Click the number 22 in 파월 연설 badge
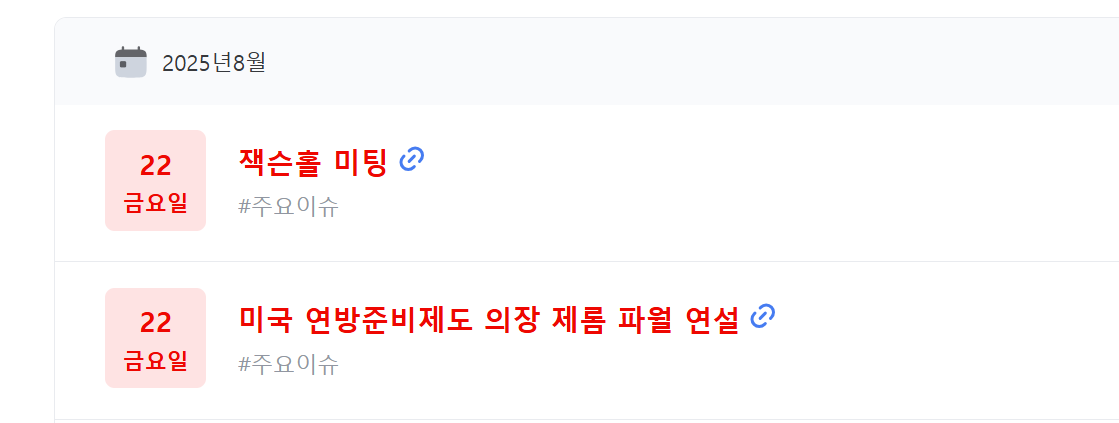 (156, 323)
